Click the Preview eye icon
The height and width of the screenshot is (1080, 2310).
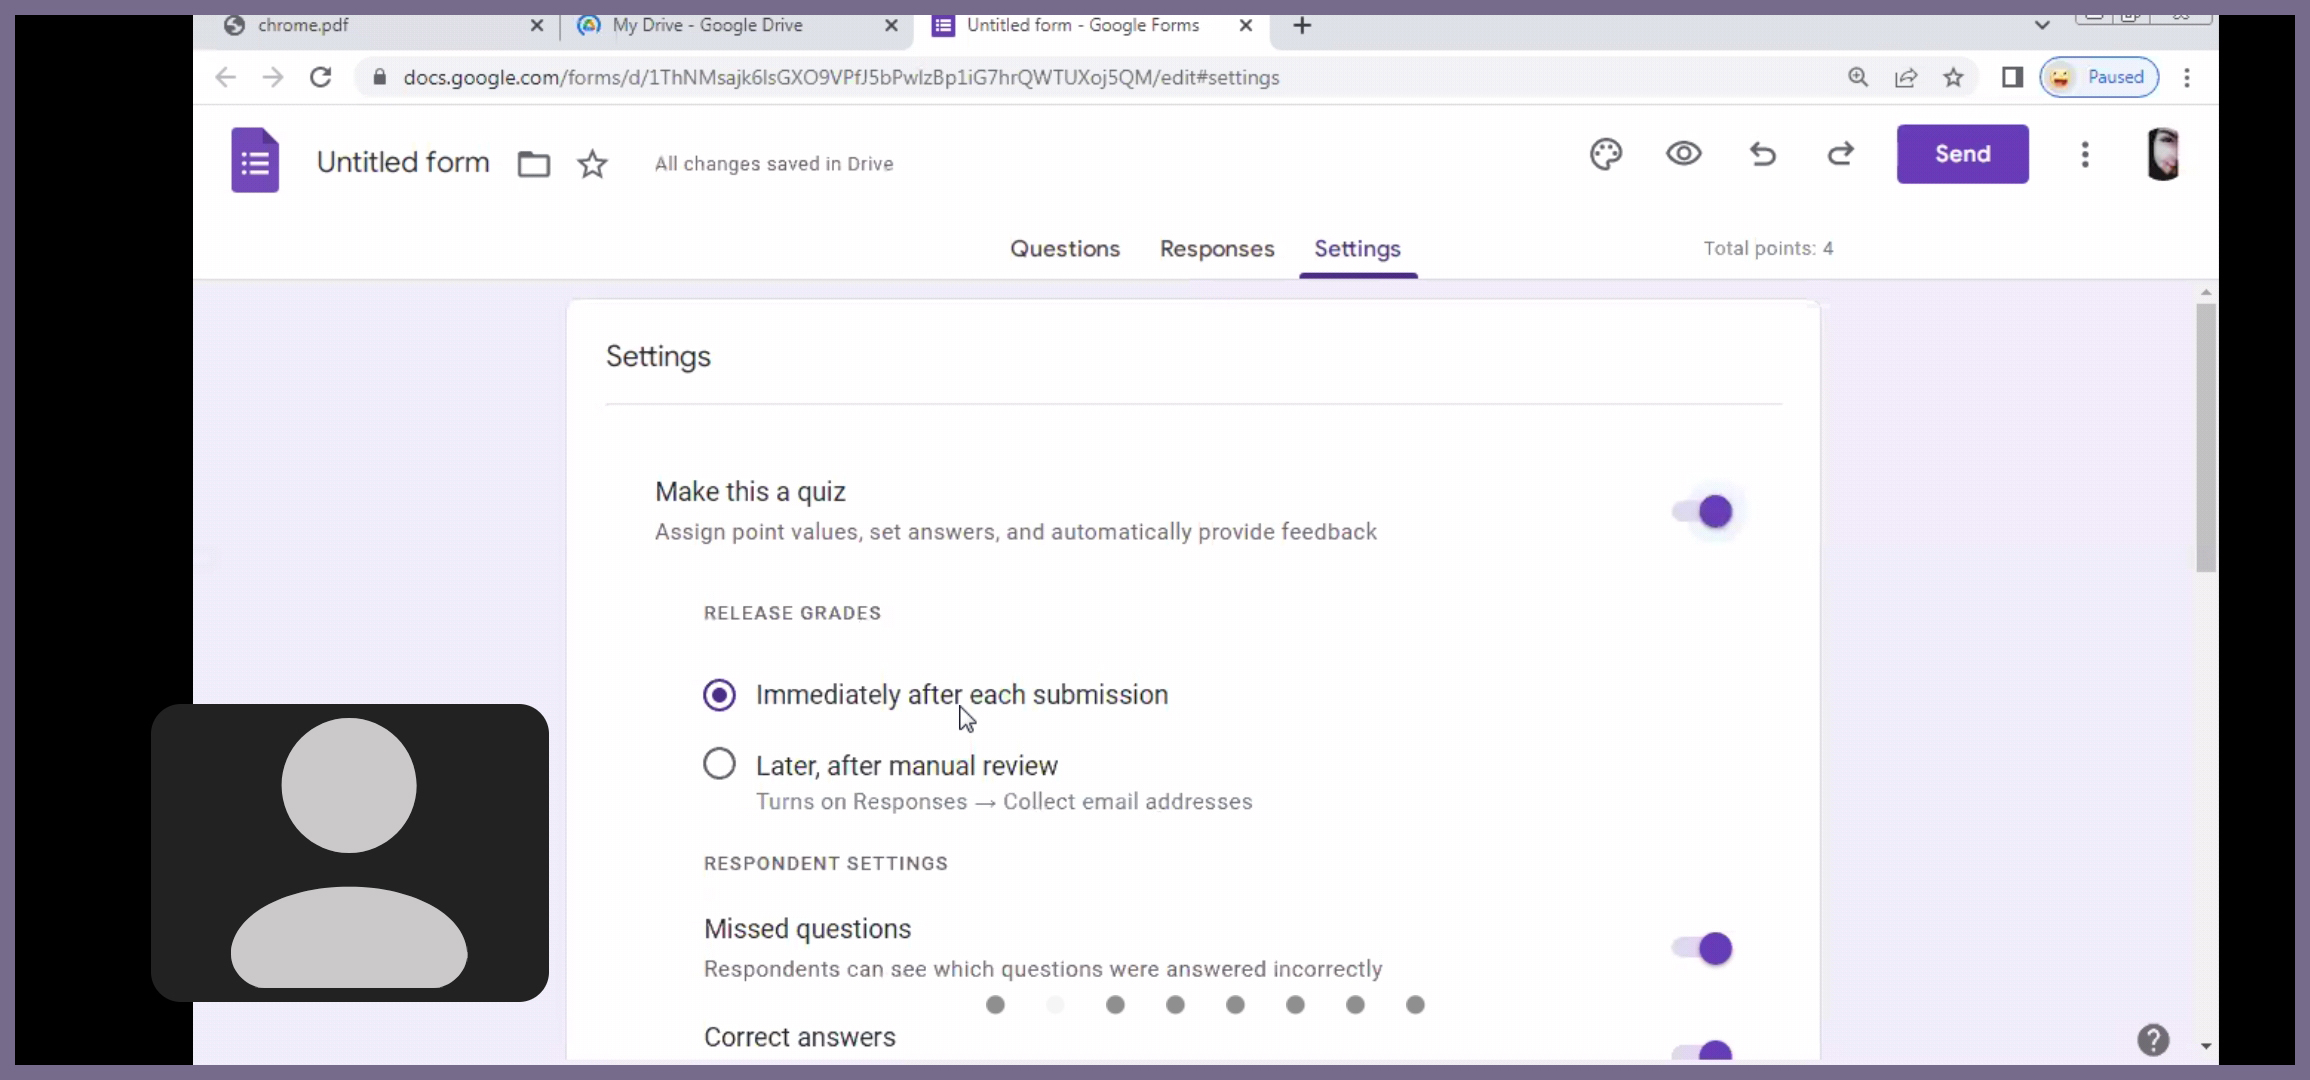[1683, 154]
